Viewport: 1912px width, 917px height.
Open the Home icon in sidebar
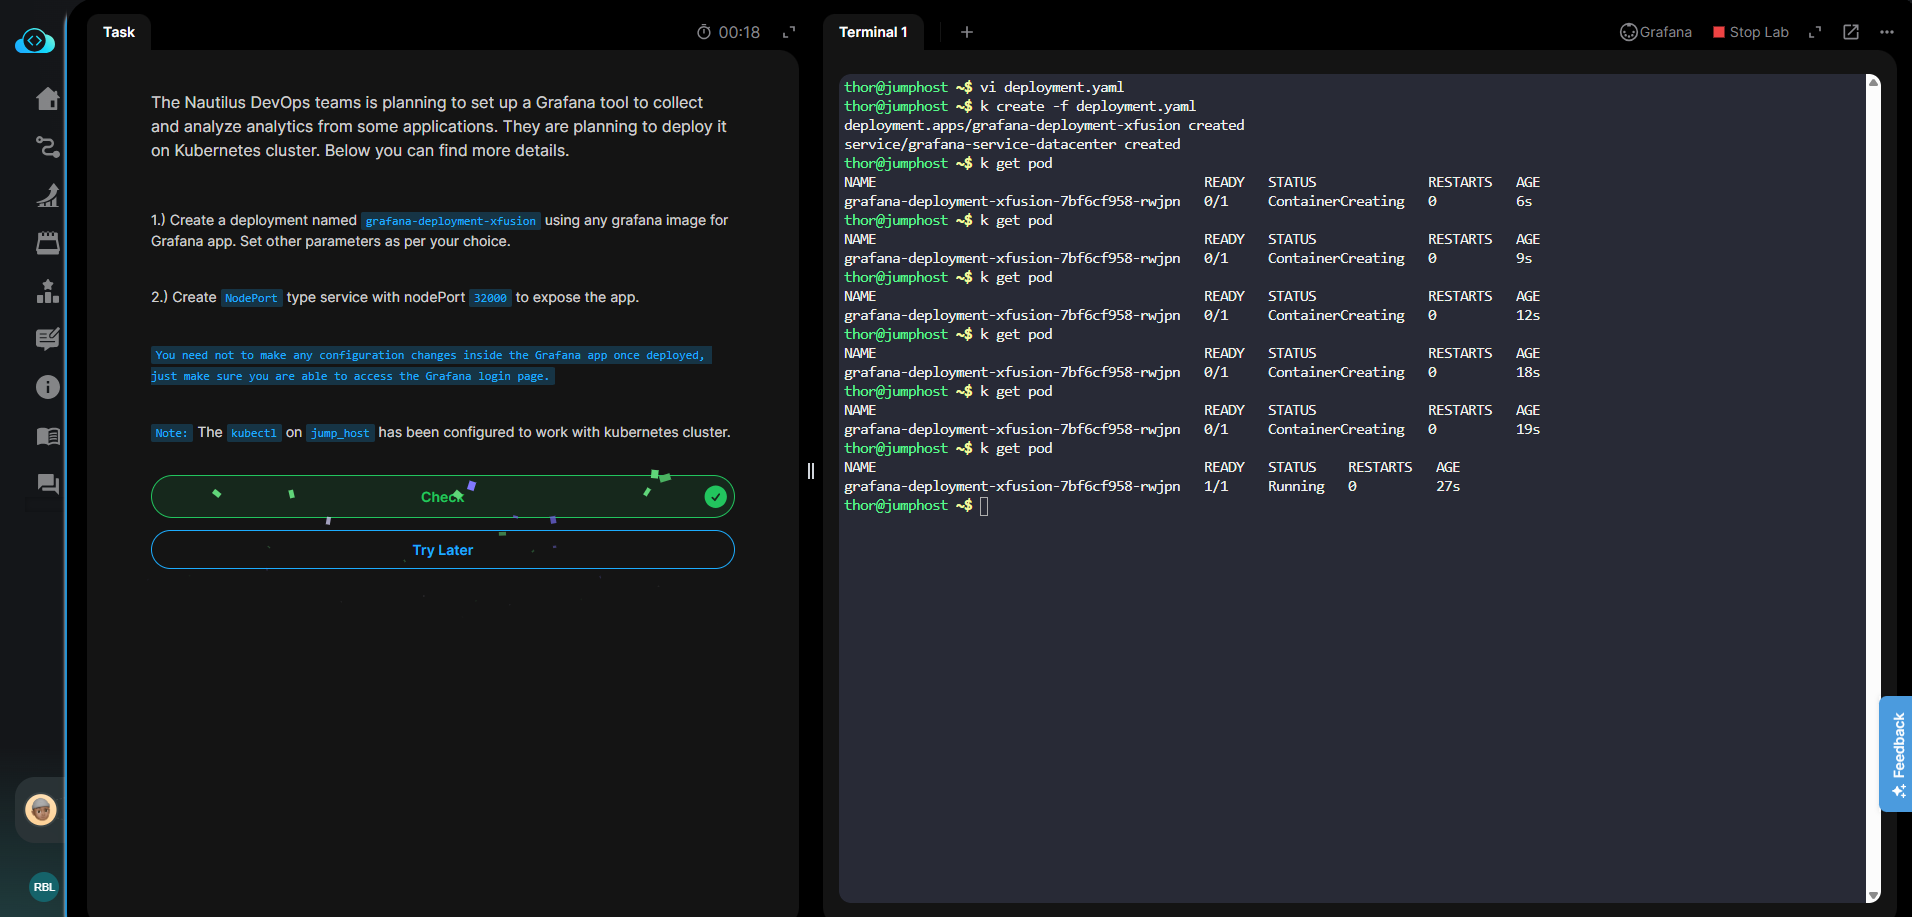(47, 99)
